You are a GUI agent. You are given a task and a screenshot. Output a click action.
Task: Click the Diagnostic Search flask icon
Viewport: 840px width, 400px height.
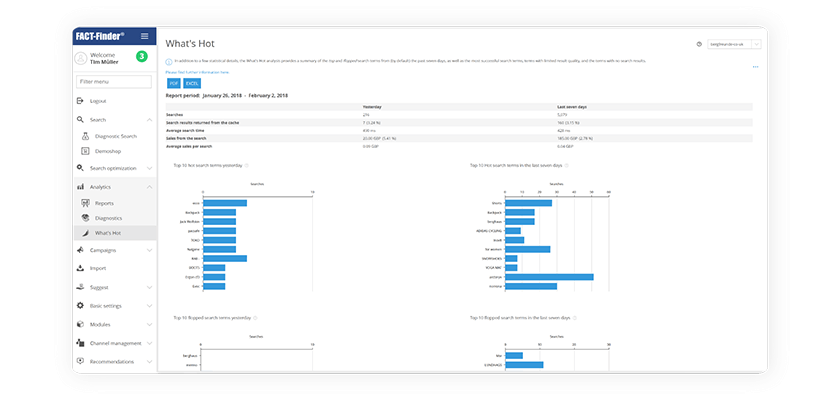pos(85,137)
